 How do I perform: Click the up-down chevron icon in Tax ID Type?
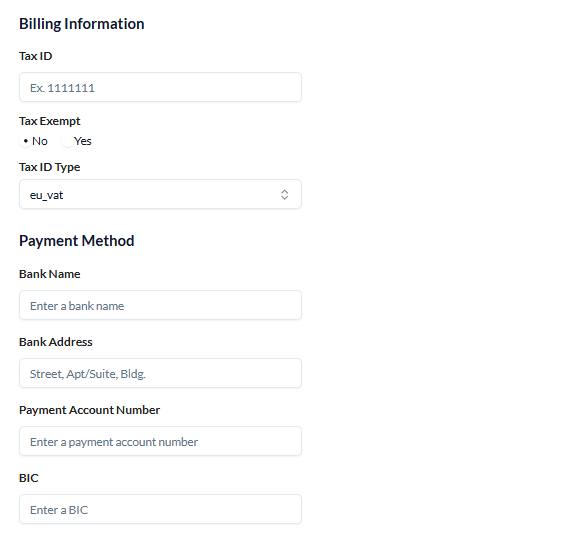[284, 195]
